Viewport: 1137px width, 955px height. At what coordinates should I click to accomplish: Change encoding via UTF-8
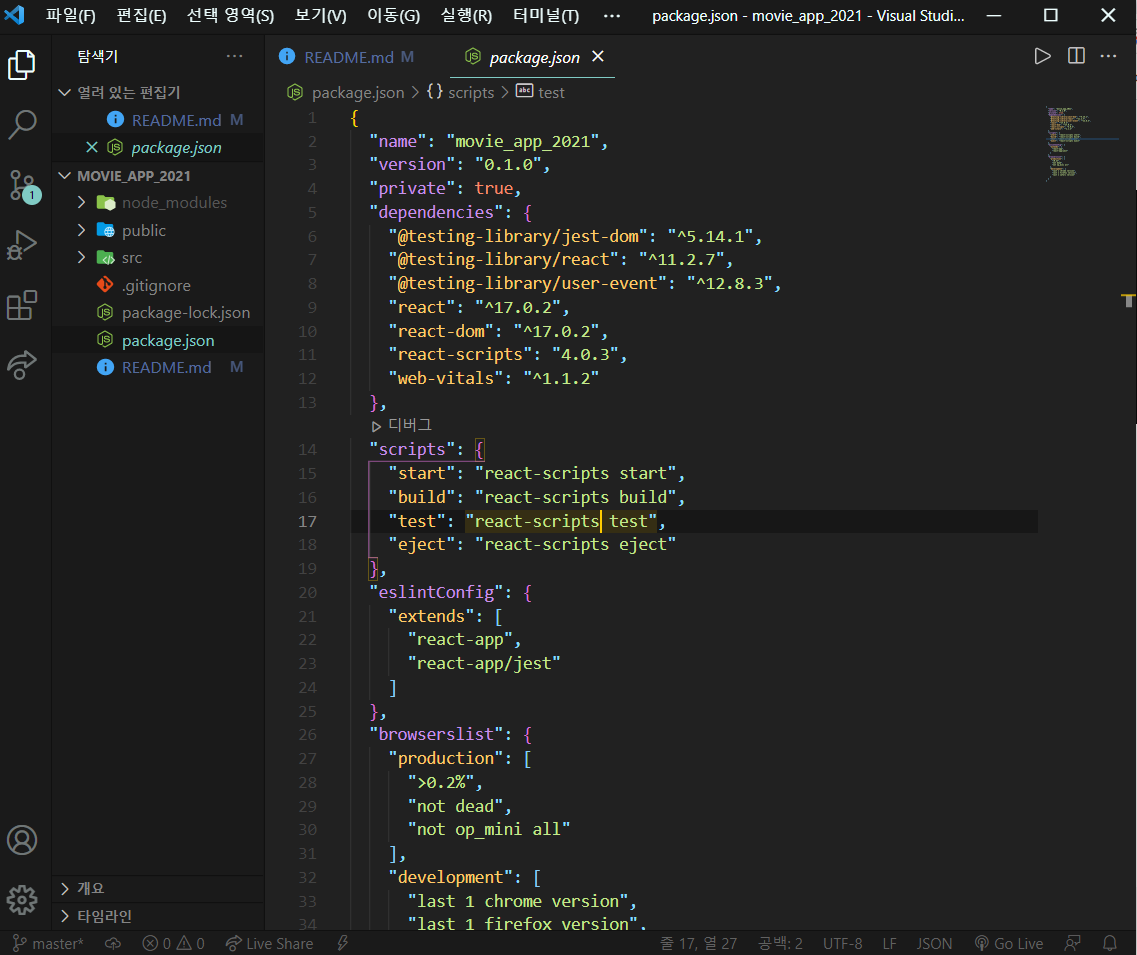pos(843,943)
